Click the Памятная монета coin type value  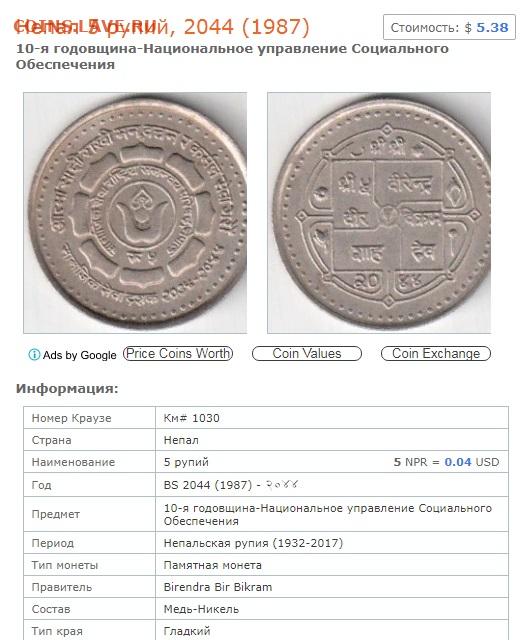(x=213, y=565)
